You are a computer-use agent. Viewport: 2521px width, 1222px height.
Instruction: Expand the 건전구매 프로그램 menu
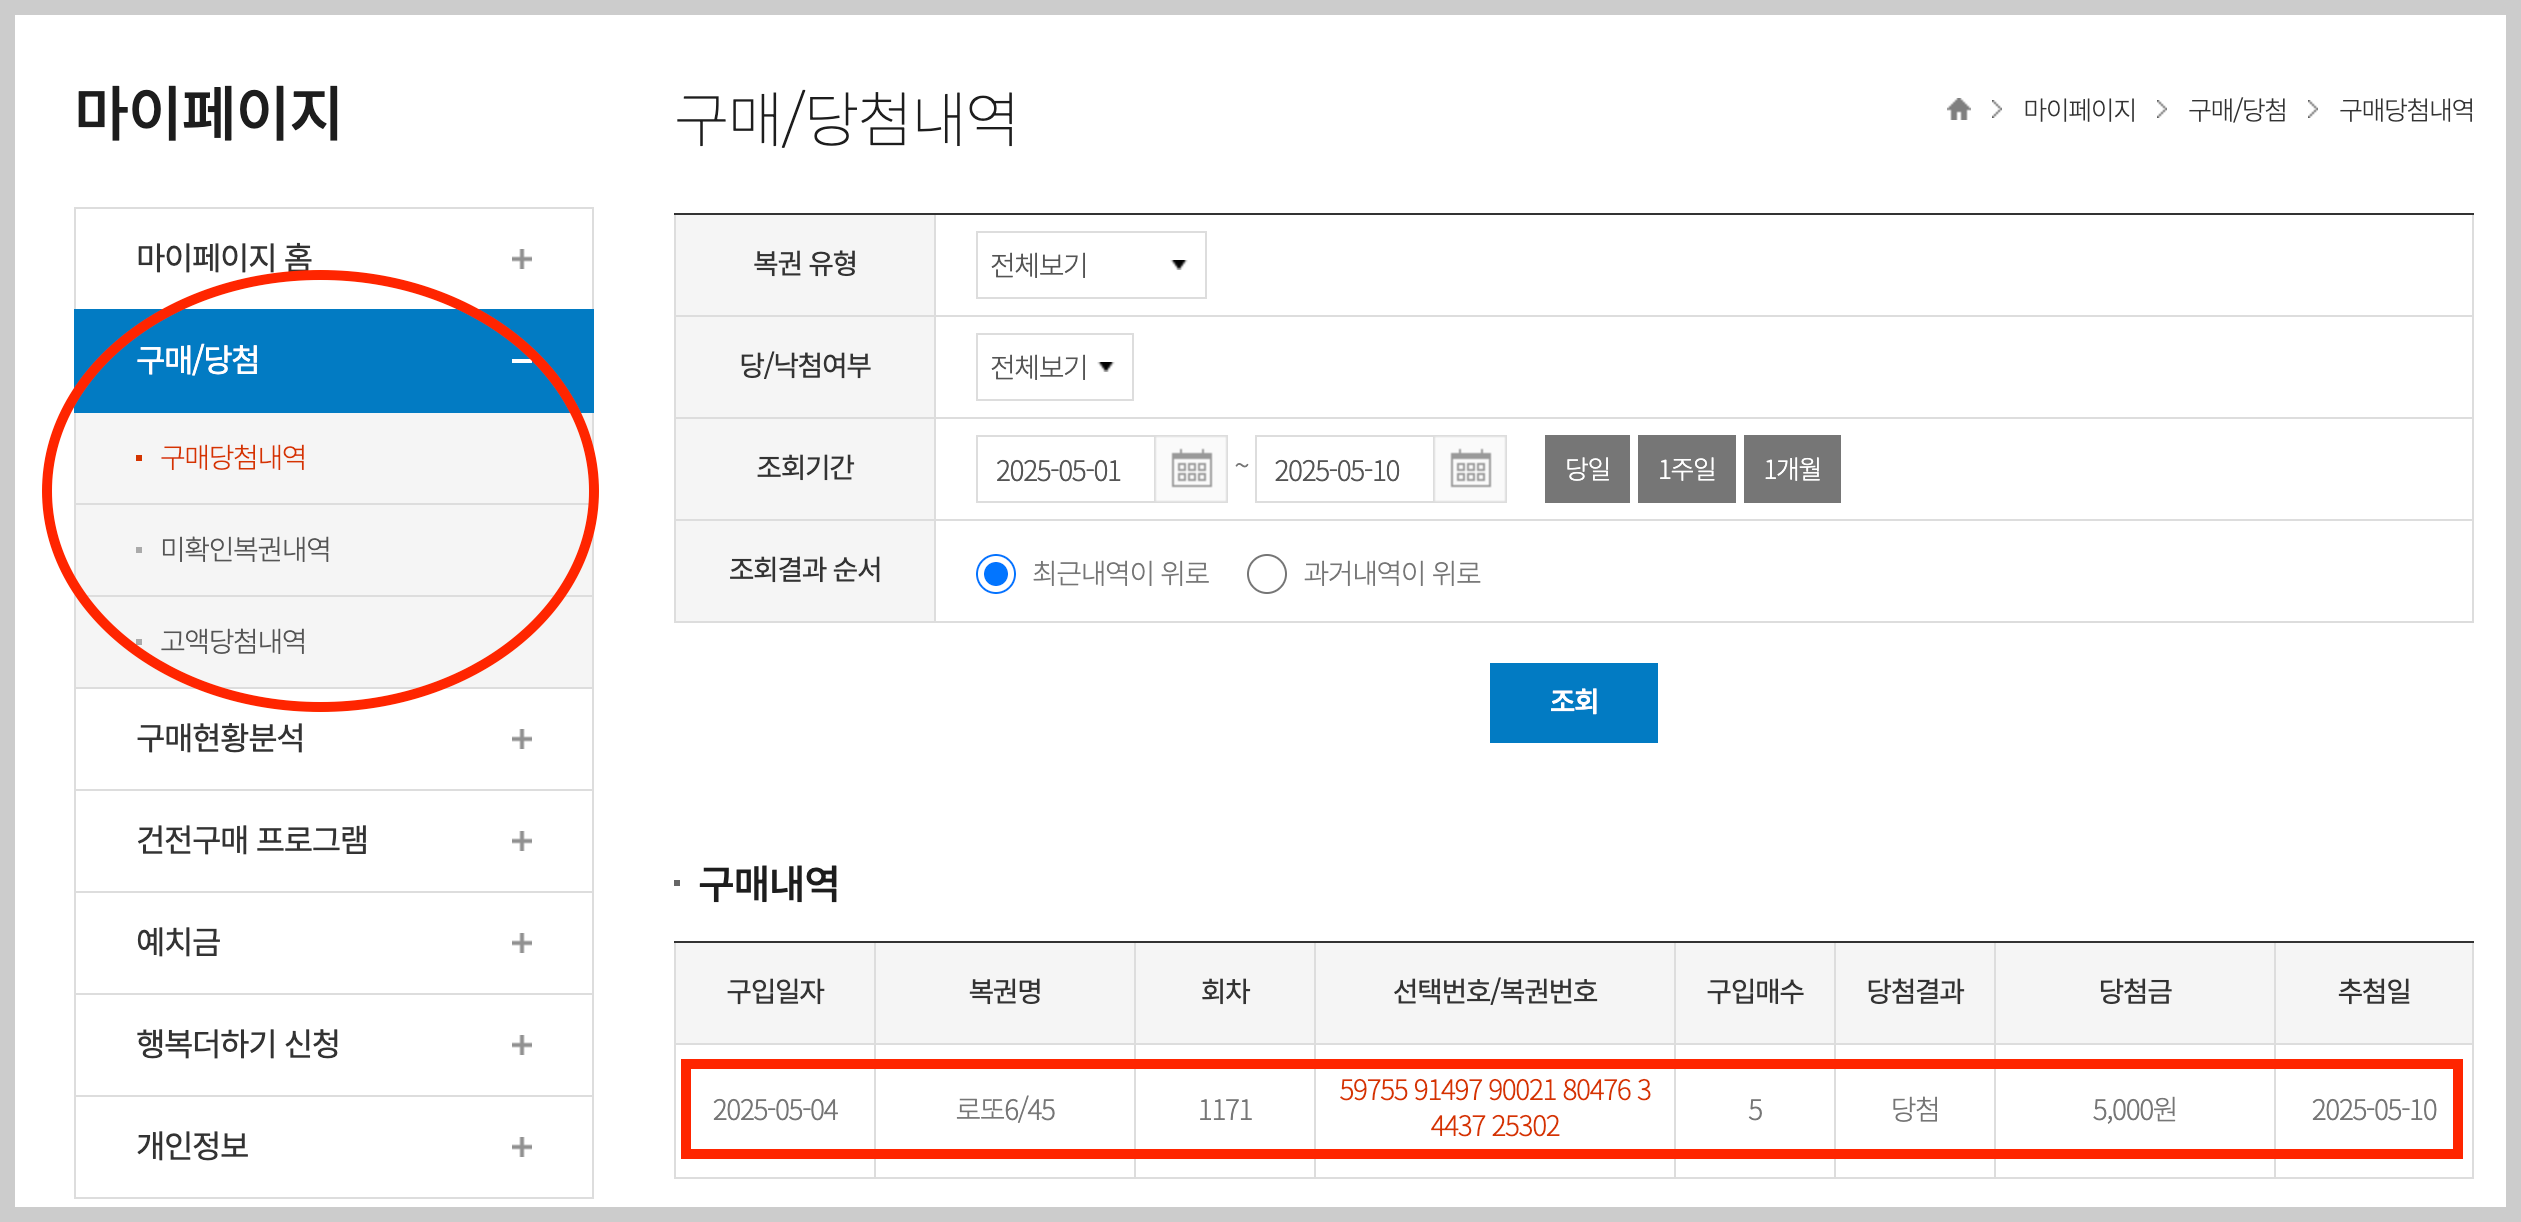pyautogui.click(x=521, y=841)
